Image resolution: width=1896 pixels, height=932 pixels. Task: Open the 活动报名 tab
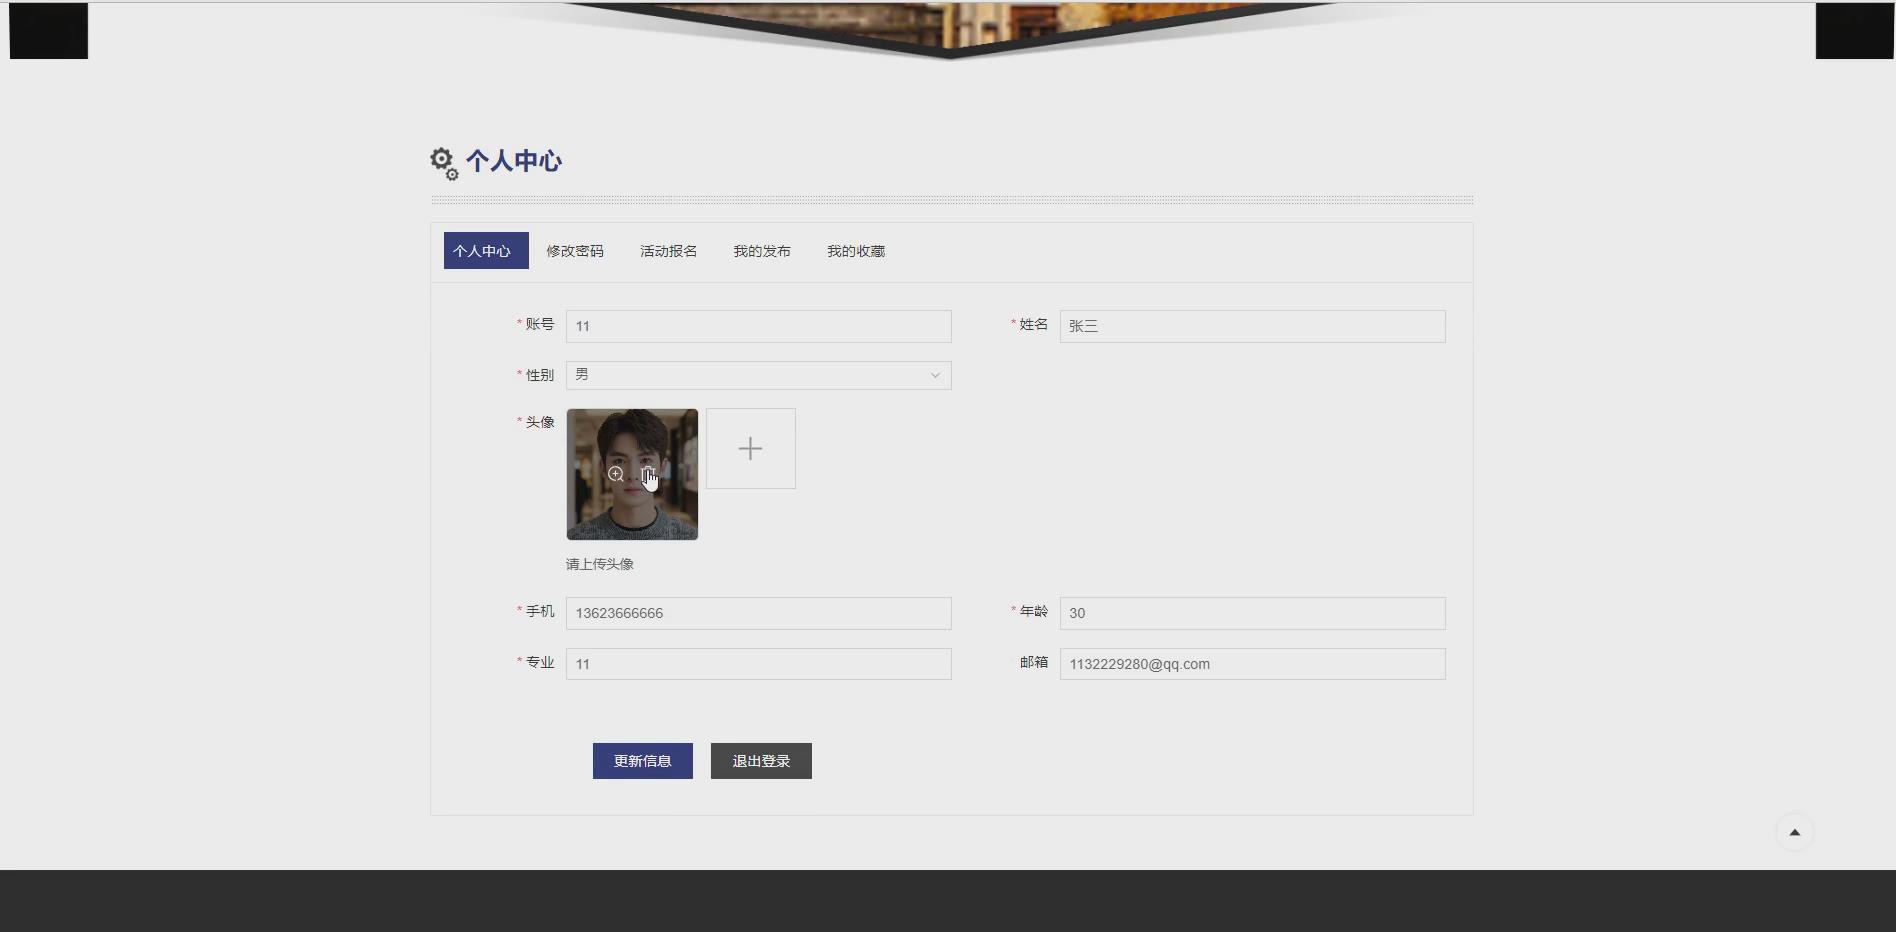click(667, 251)
